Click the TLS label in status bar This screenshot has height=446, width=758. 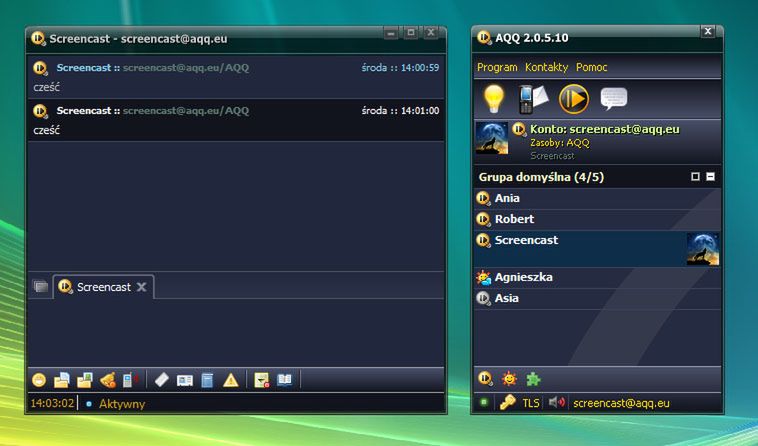531,403
